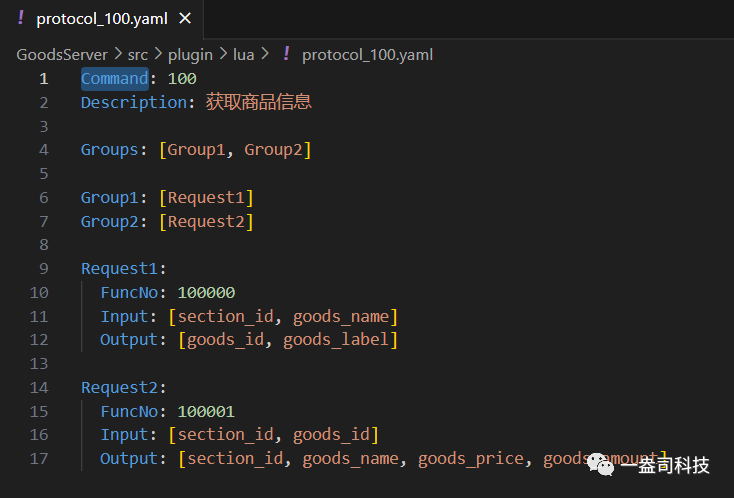Click FuncNo key on line 10
734x498 pixels.
tap(129, 293)
